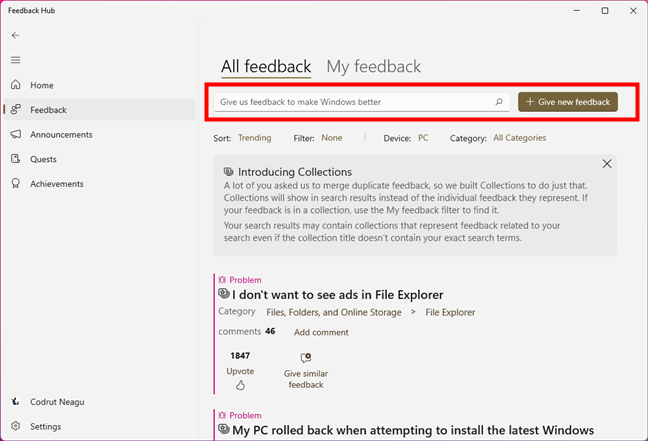Click the Upvote label
The height and width of the screenshot is (441, 648).
(240, 371)
